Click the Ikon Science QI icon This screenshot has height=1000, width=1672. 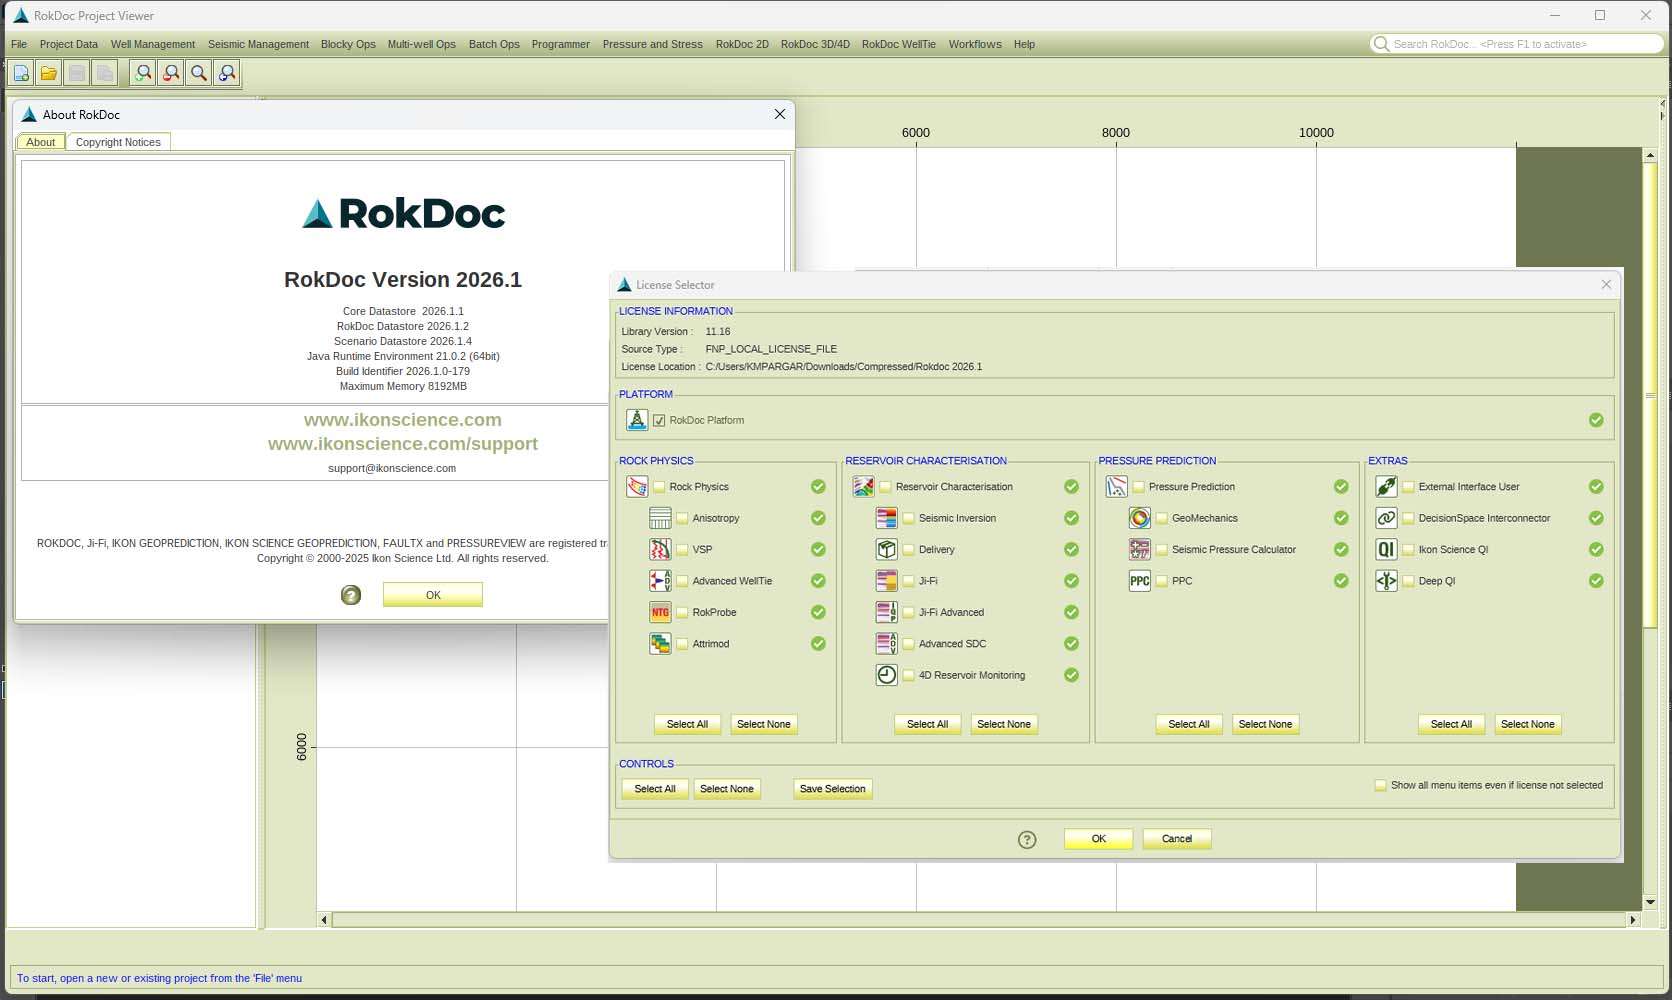1386,549
